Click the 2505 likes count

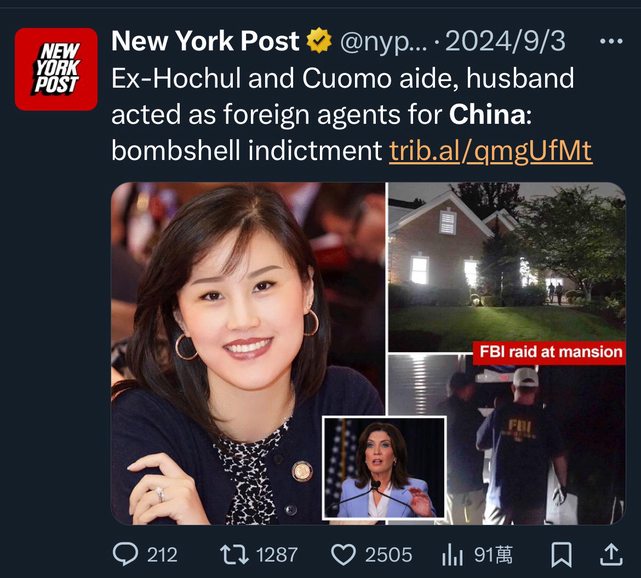coord(388,555)
